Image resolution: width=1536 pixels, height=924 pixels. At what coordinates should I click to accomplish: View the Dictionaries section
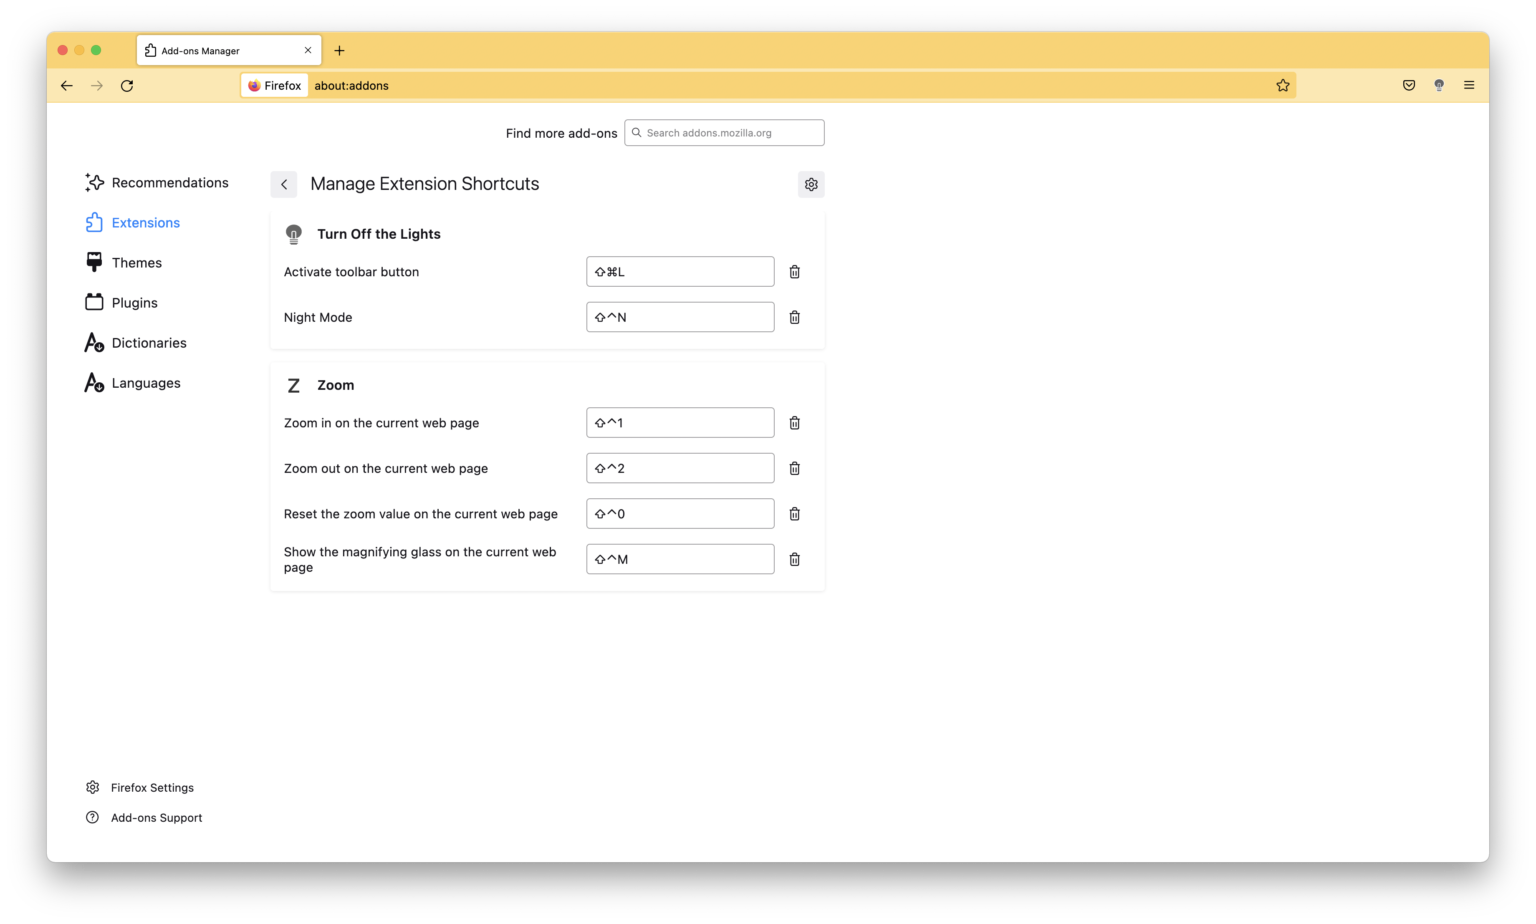coord(149,342)
